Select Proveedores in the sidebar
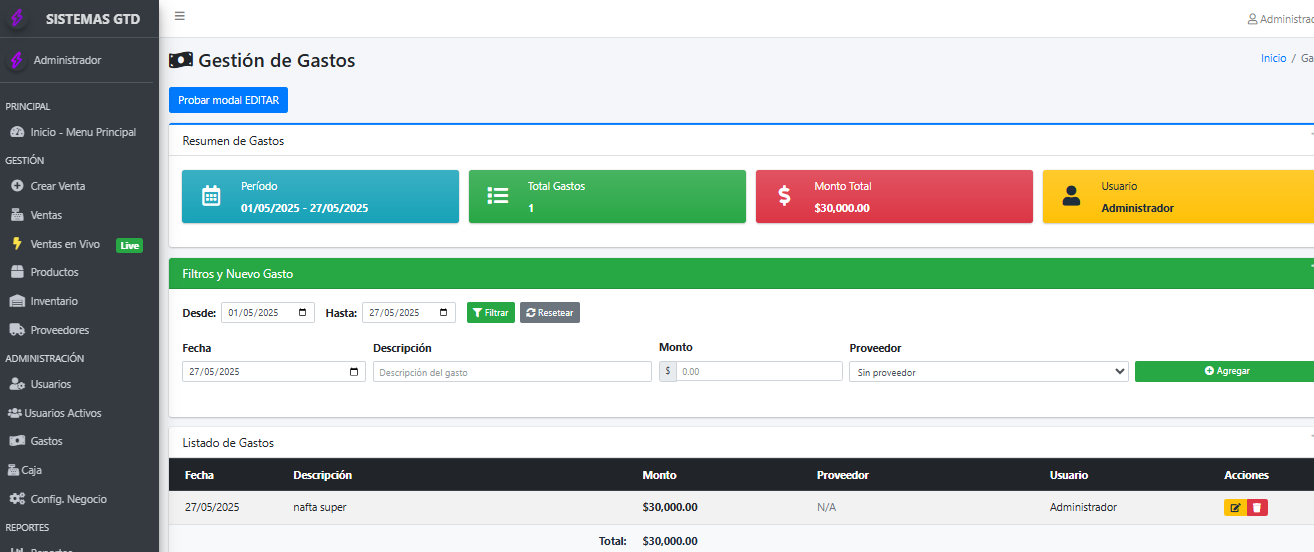 pyautogui.click(x=59, y=330)
